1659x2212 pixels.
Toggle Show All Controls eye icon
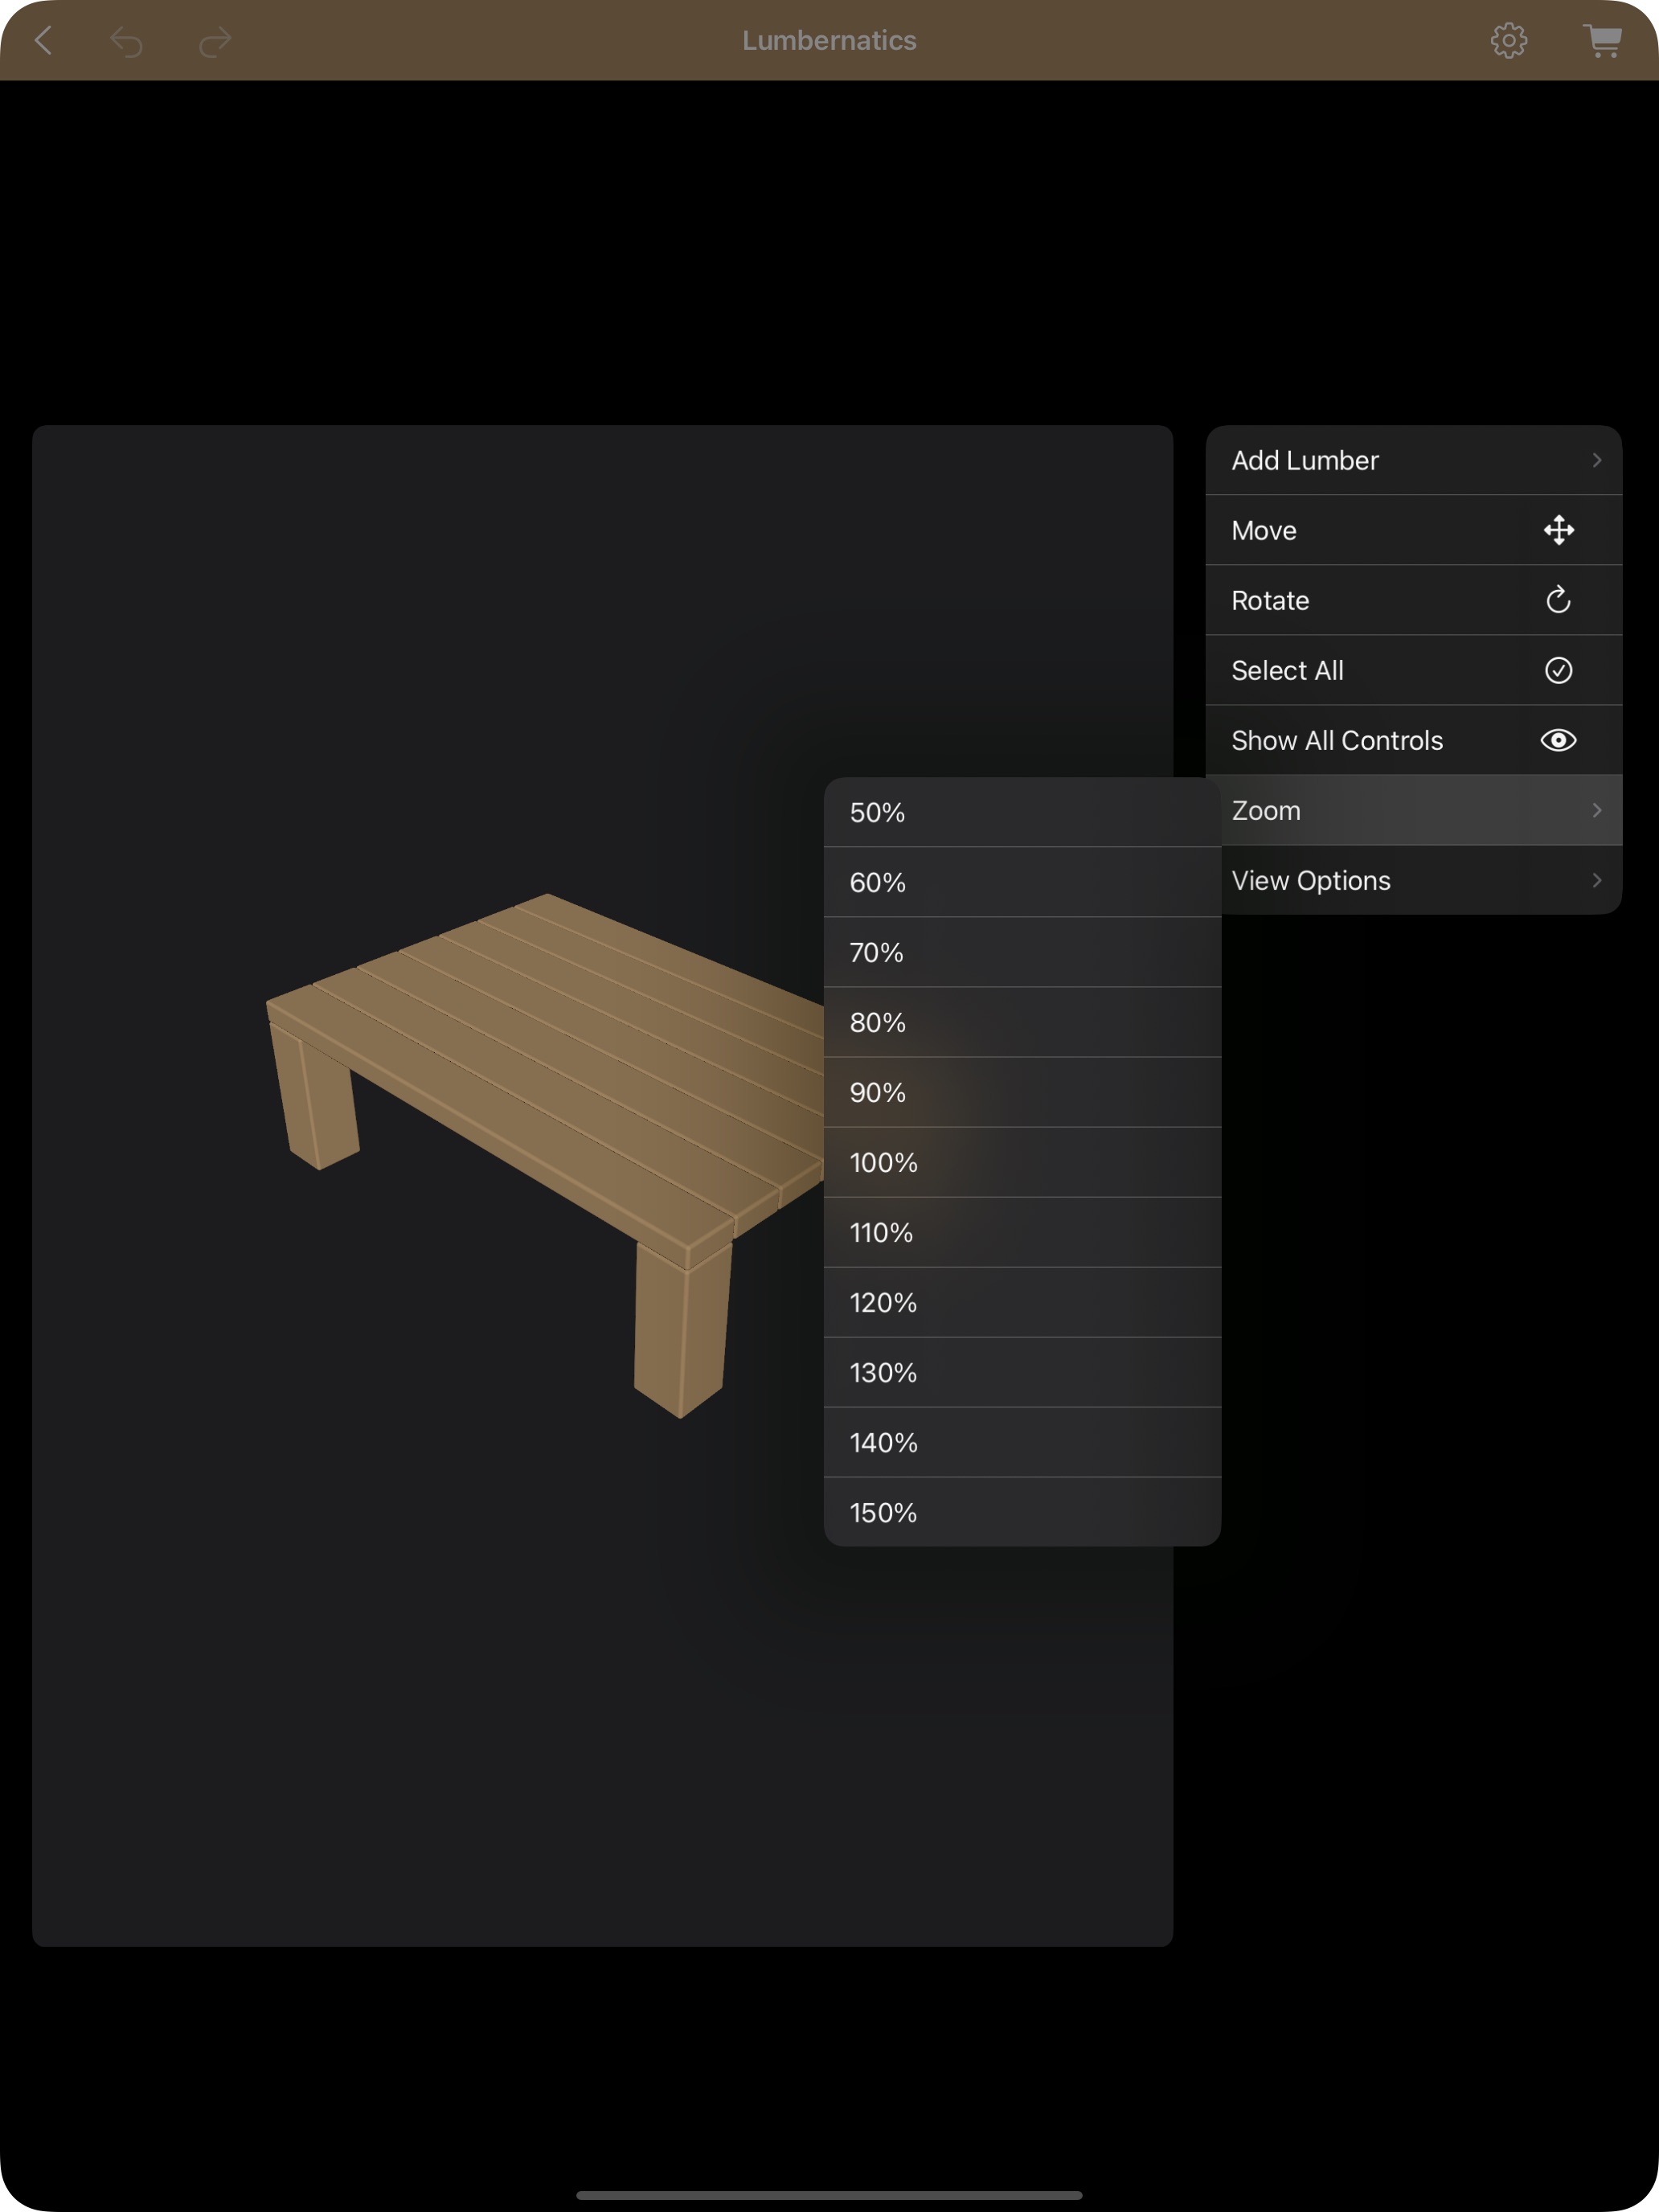pyautogui.click(x=1558, y=740)
